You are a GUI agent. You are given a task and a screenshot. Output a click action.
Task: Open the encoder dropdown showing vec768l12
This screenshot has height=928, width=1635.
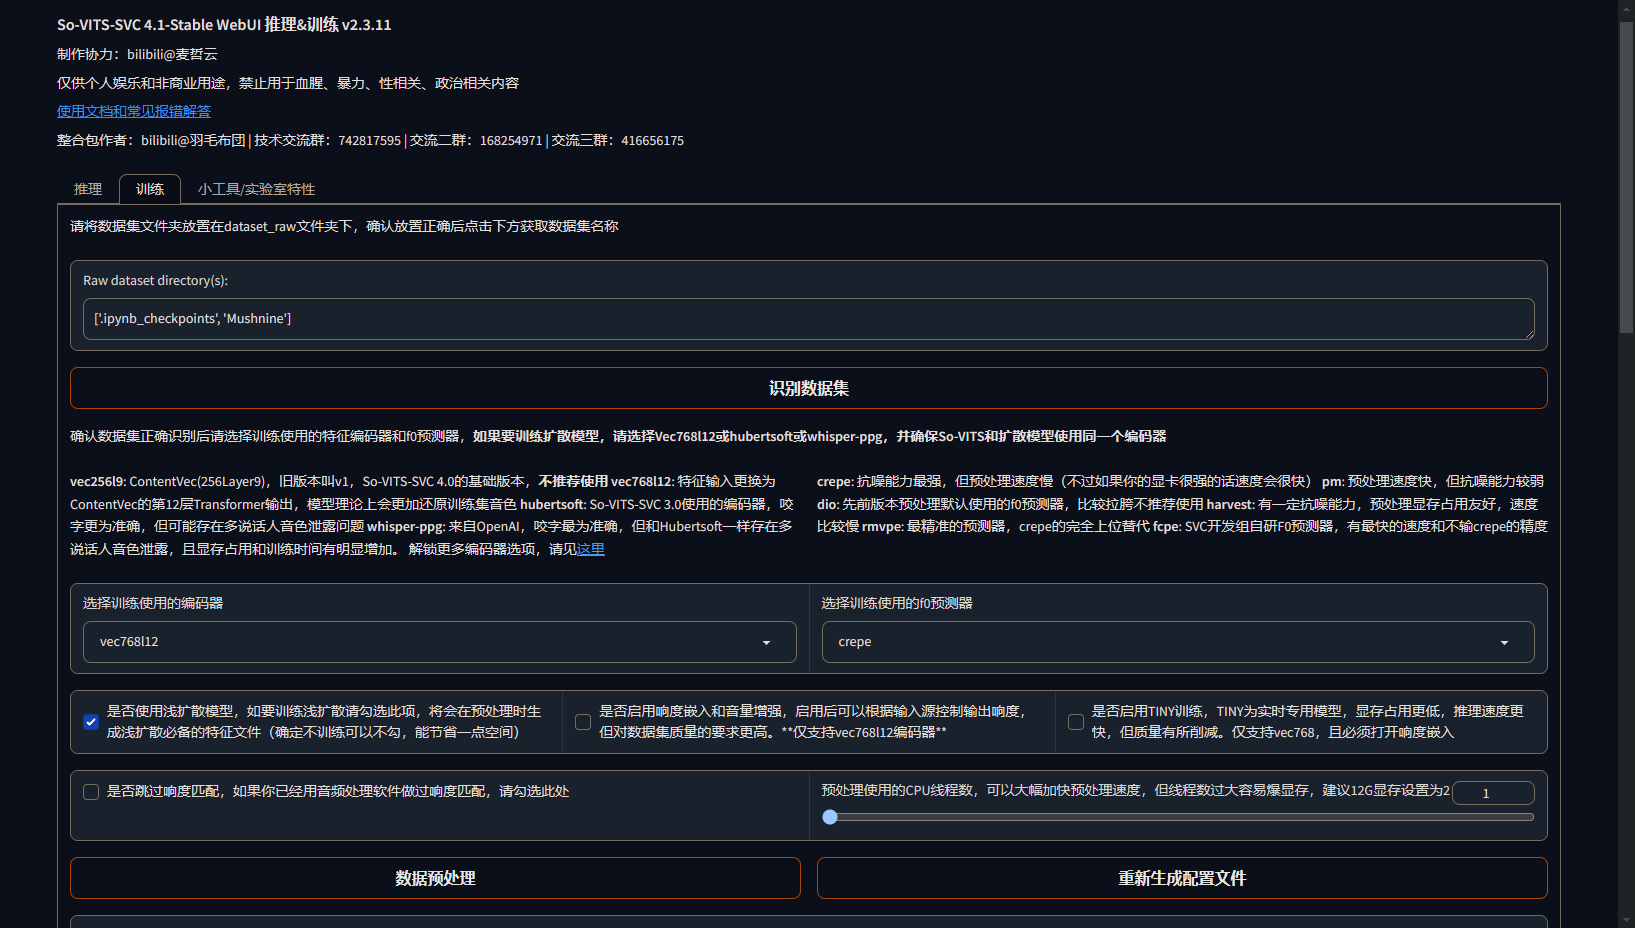click(x=438, y=642)
